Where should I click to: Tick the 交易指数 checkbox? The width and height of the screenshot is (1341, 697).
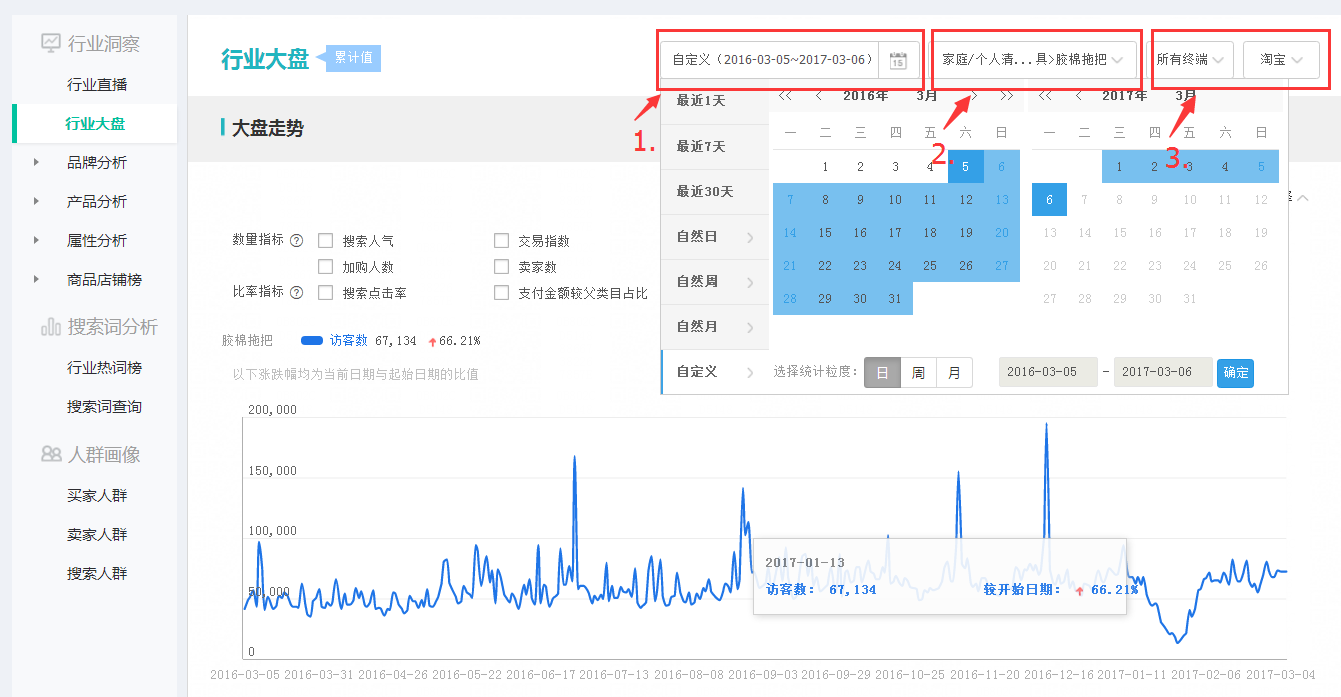tap(501, 241)
